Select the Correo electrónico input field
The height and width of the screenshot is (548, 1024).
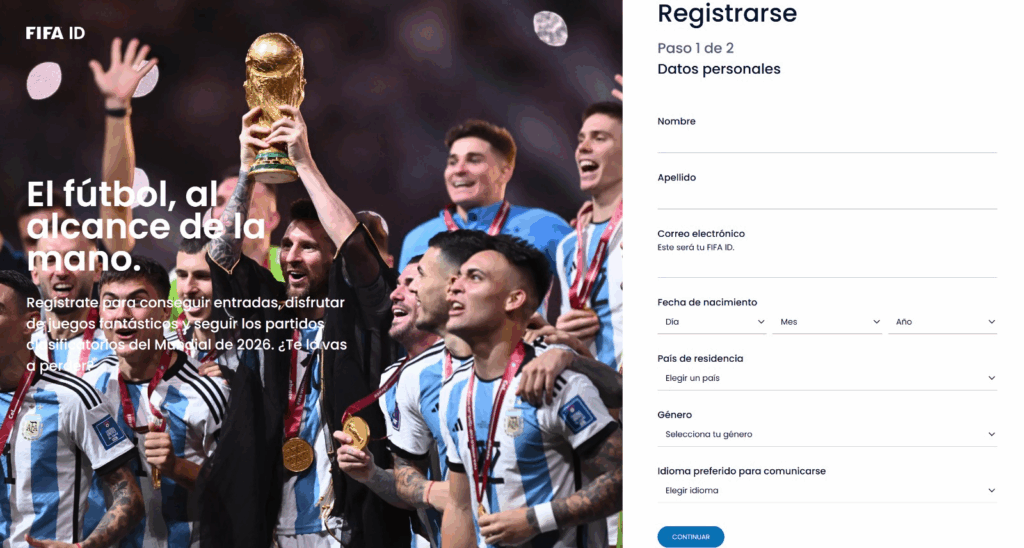pos(827,266)
